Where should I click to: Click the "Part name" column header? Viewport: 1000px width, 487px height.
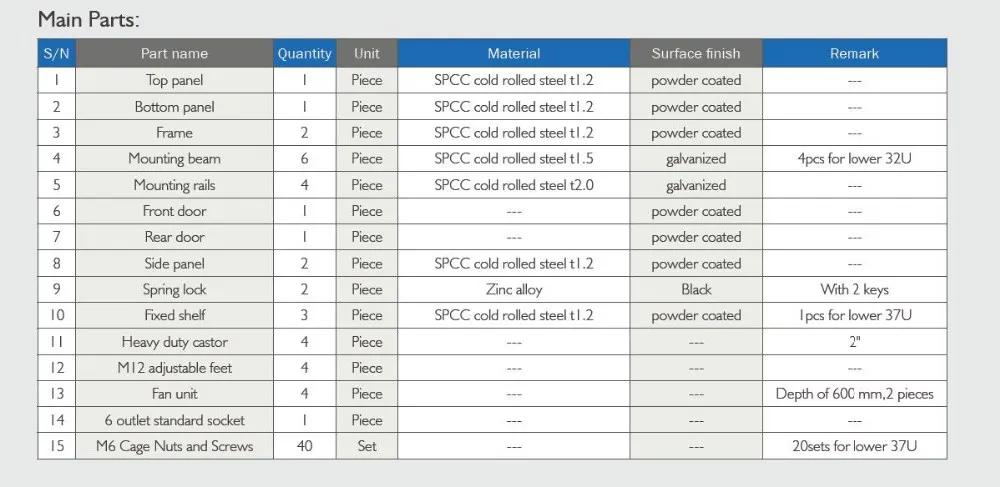tap(174, 54)
